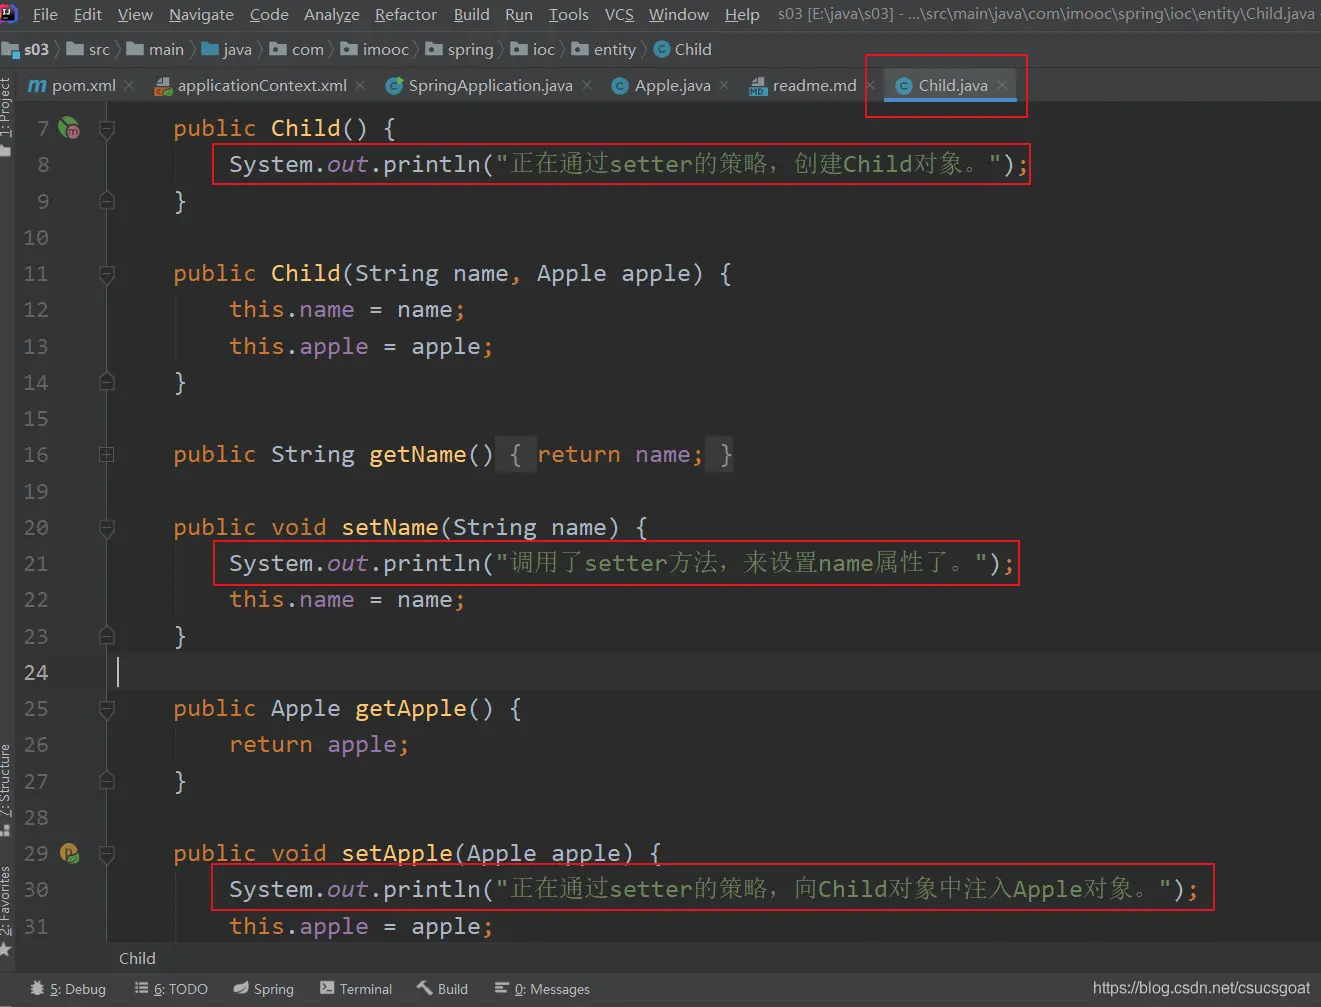Expand the folded getName method at line 16
This screenshot has width=1321, height=1007.
107,455
